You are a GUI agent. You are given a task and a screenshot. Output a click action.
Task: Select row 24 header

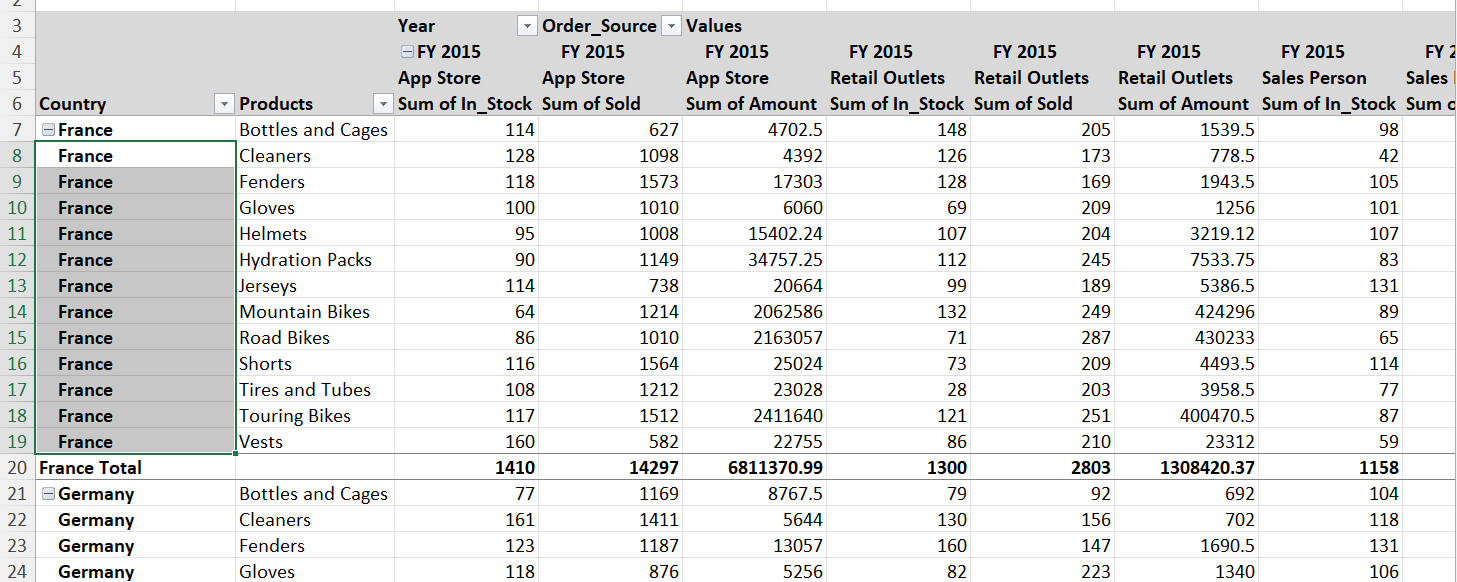coord(17,572)
